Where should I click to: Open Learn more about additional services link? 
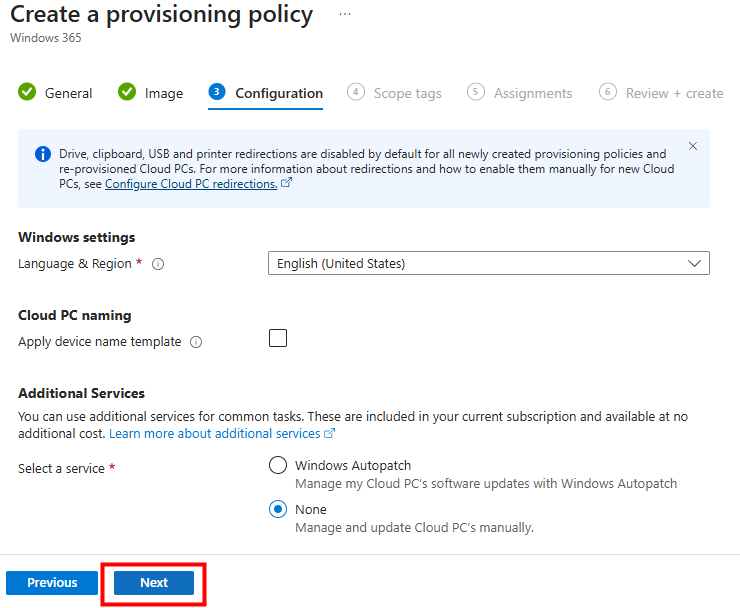[x=215, y=434]
